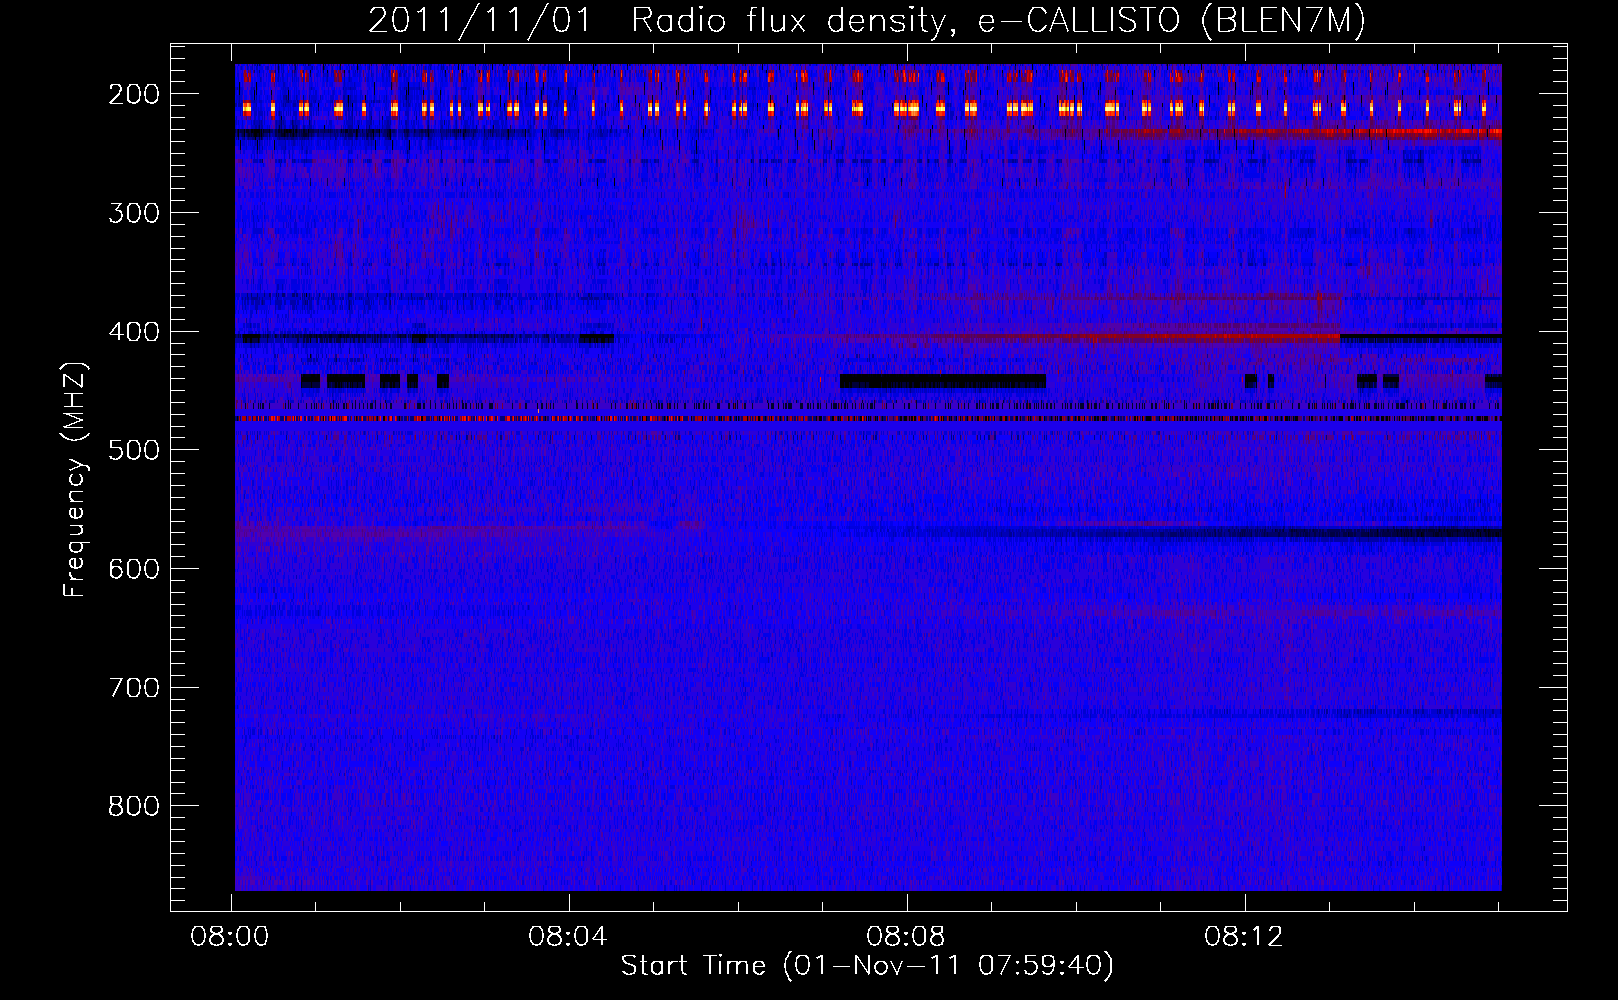The width and height of the screenshot is (1618, 1000).
Task: Click the 300 frequency tick label
Action: pos(134,213)
